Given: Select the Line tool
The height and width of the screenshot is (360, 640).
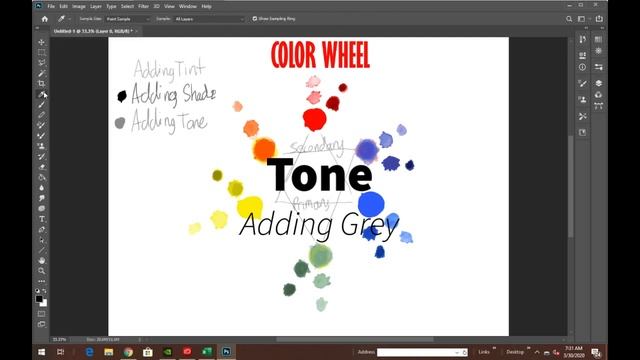Looking at the screenshot, I should click(x=42, y=250).
